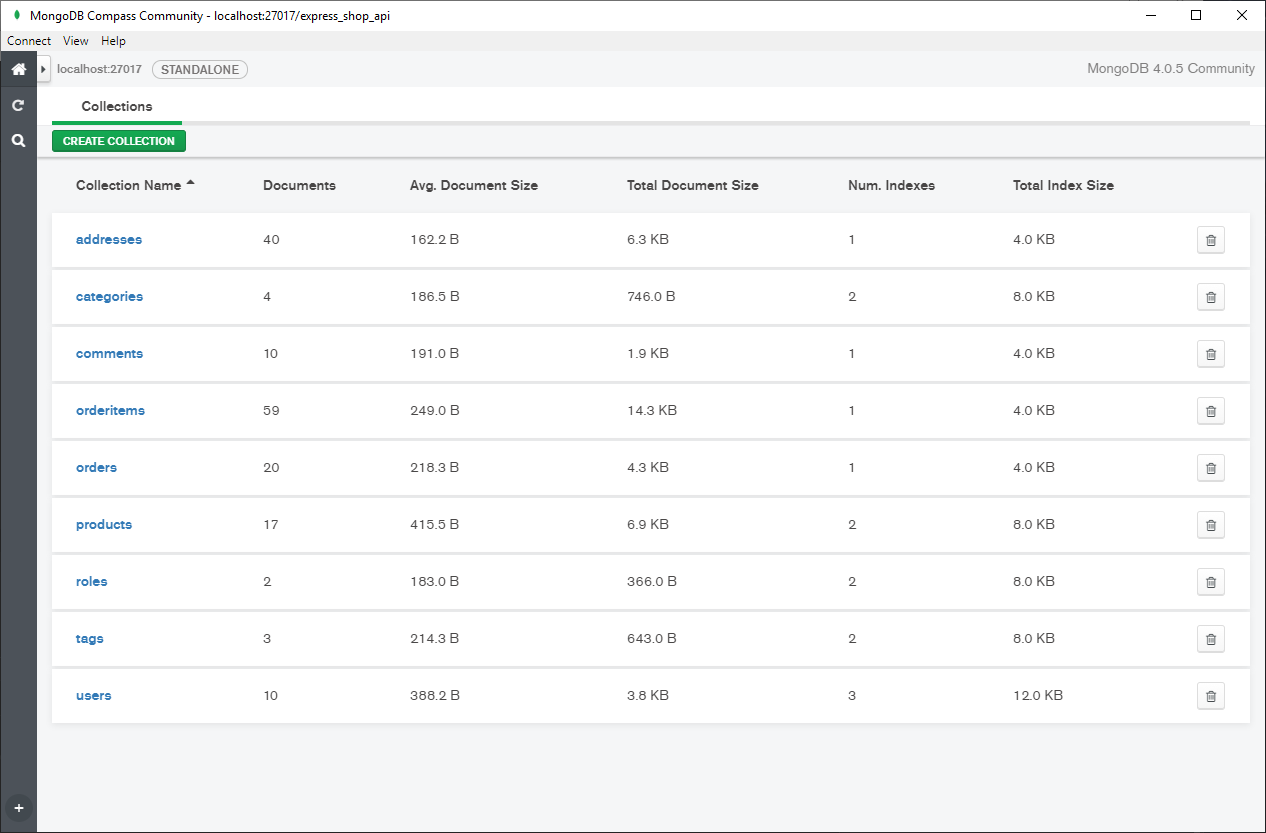Sort by Documents column header
Screen dimensions: 1266x833
[x=299, y=185]
